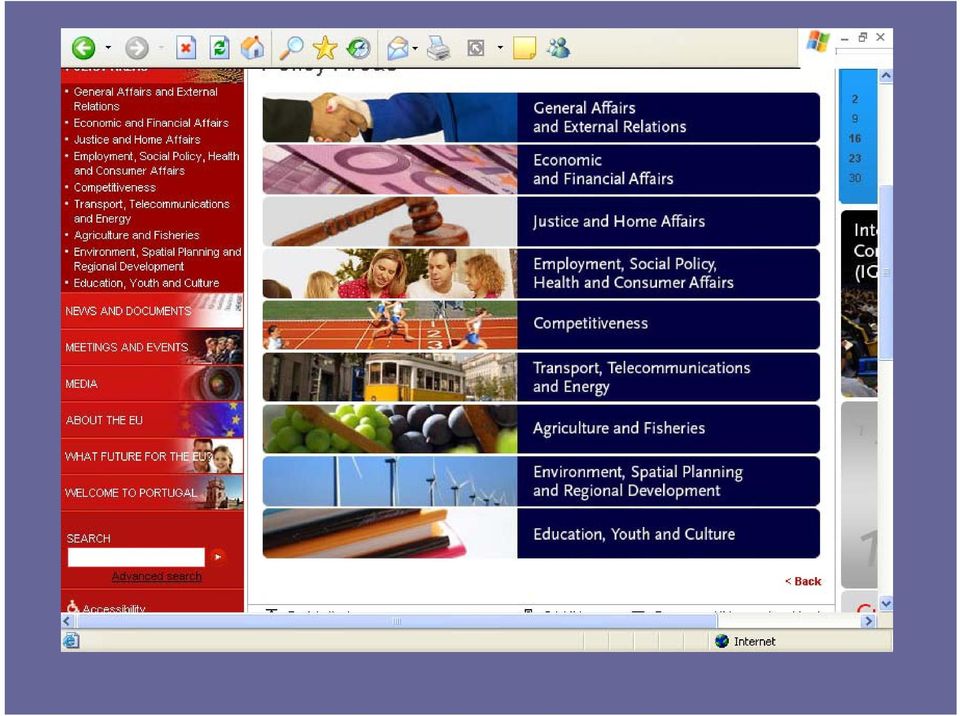This screenshot has height=716, width=960.
Task: Select the Economic and Financial Affairs banner
Action: point(541,169)
